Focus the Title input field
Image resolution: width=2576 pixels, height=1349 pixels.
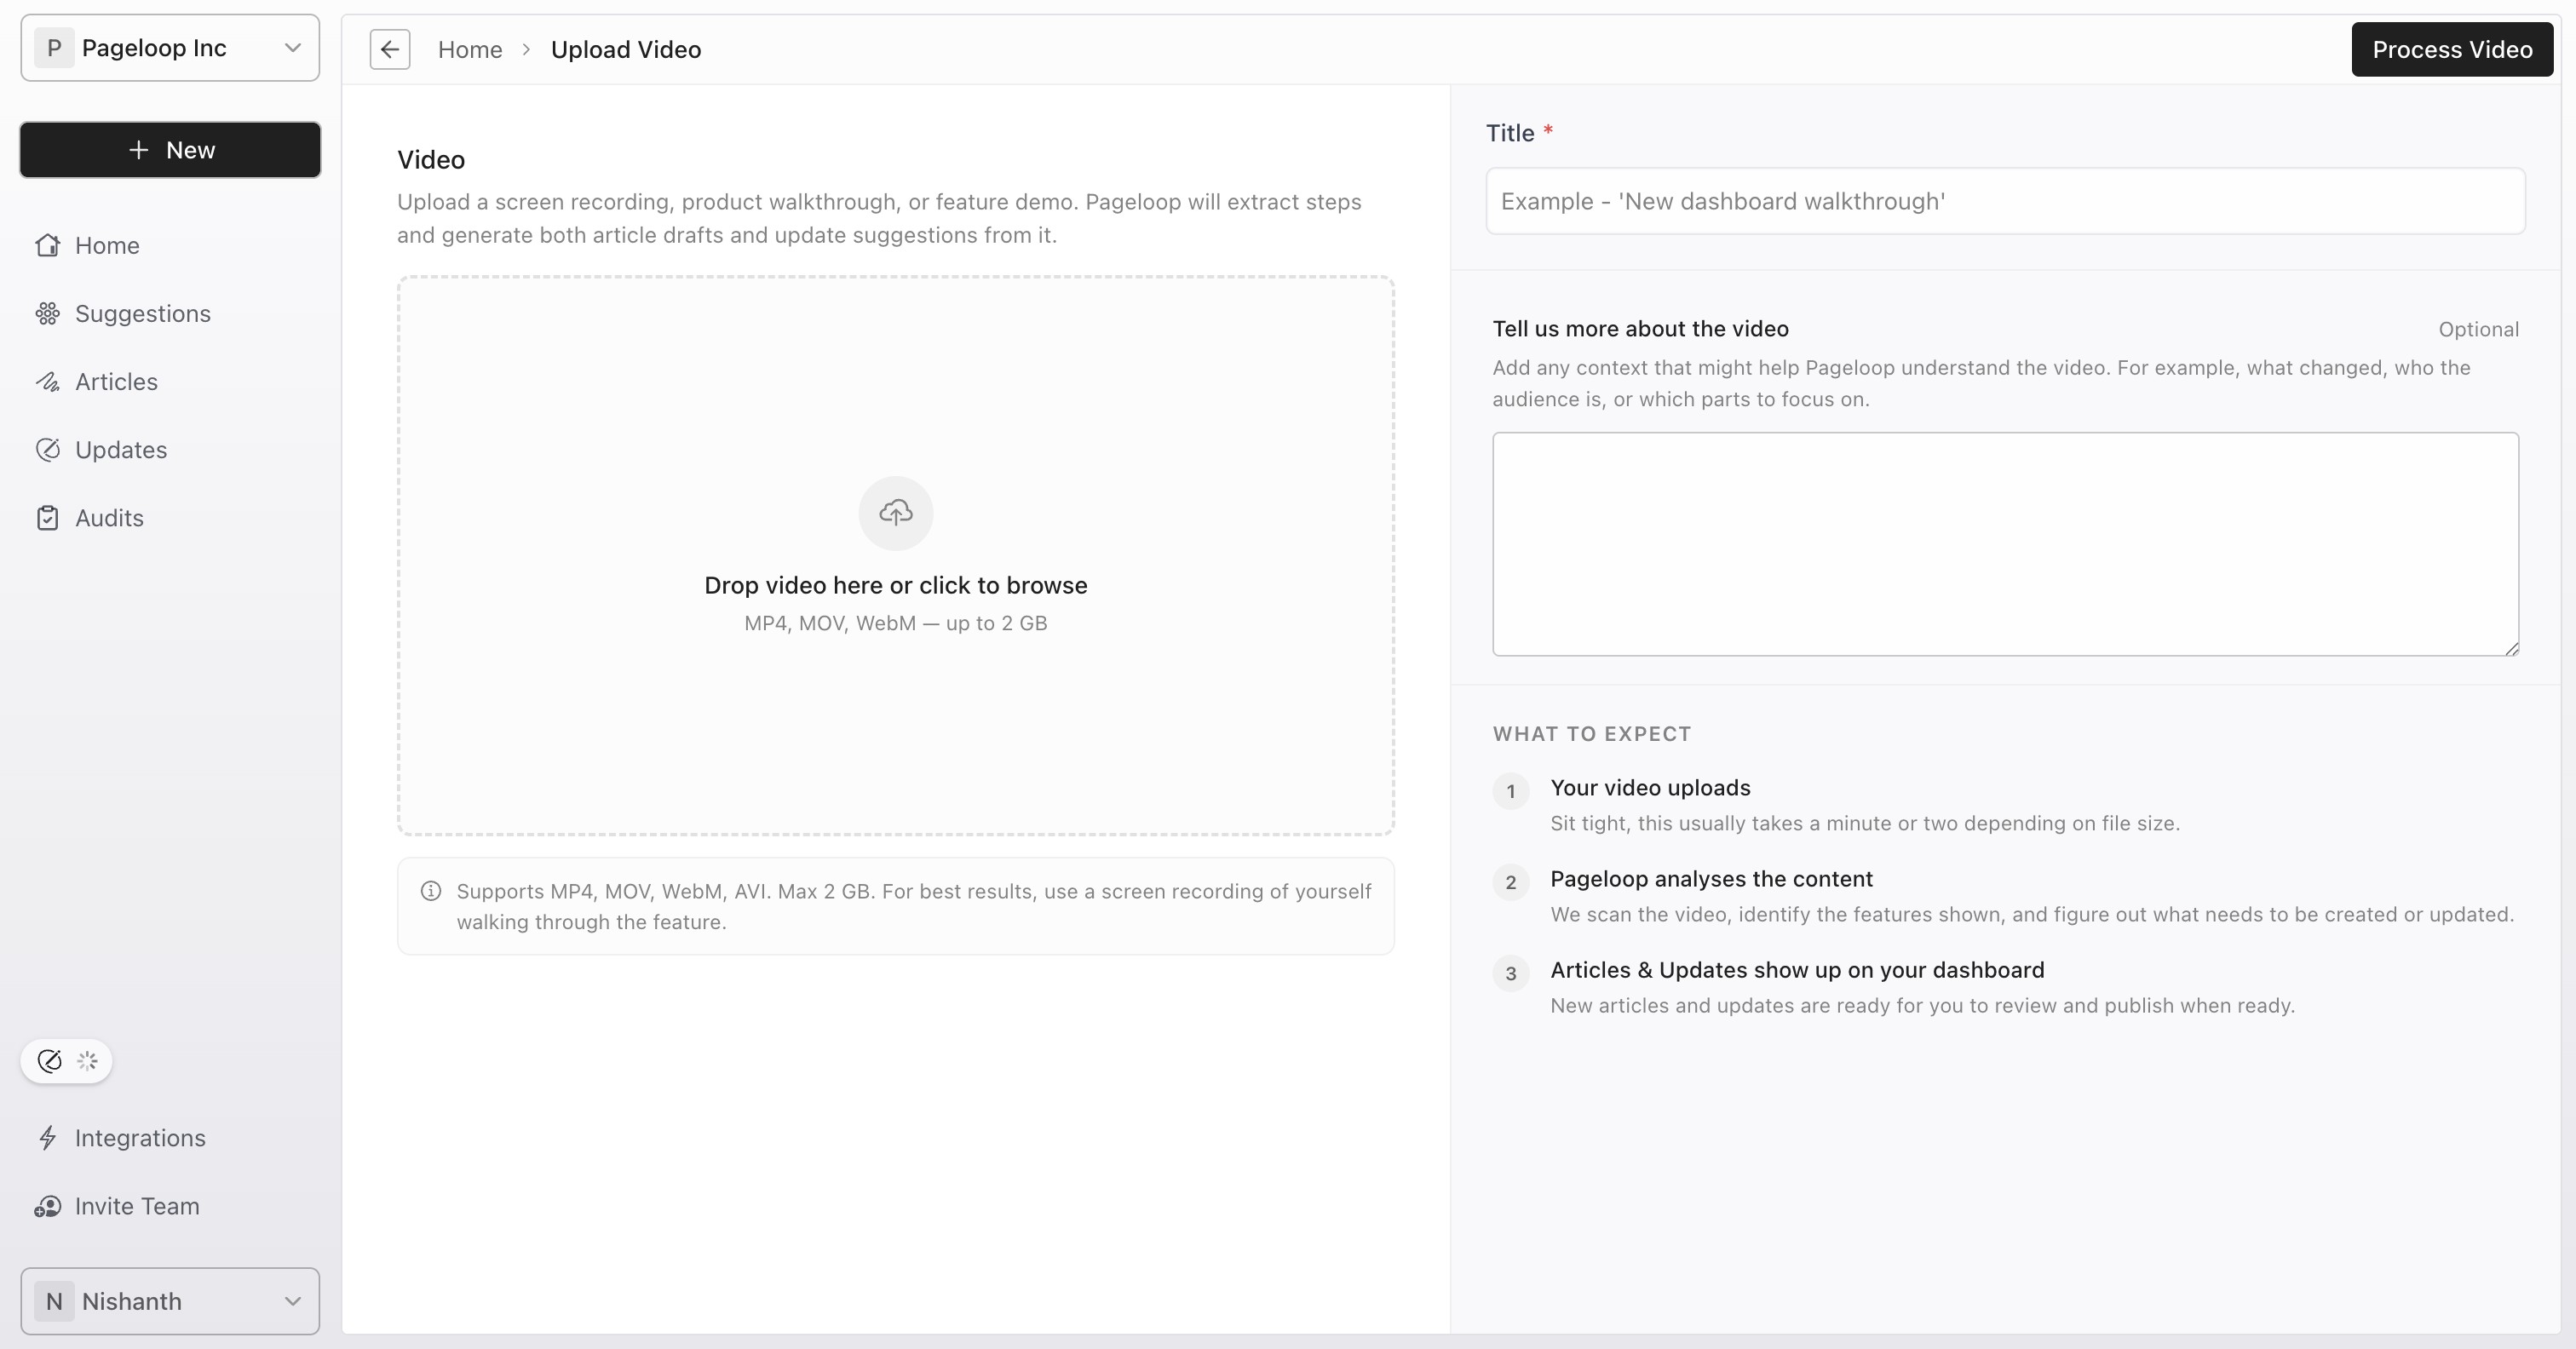[x=2005, y=201]
